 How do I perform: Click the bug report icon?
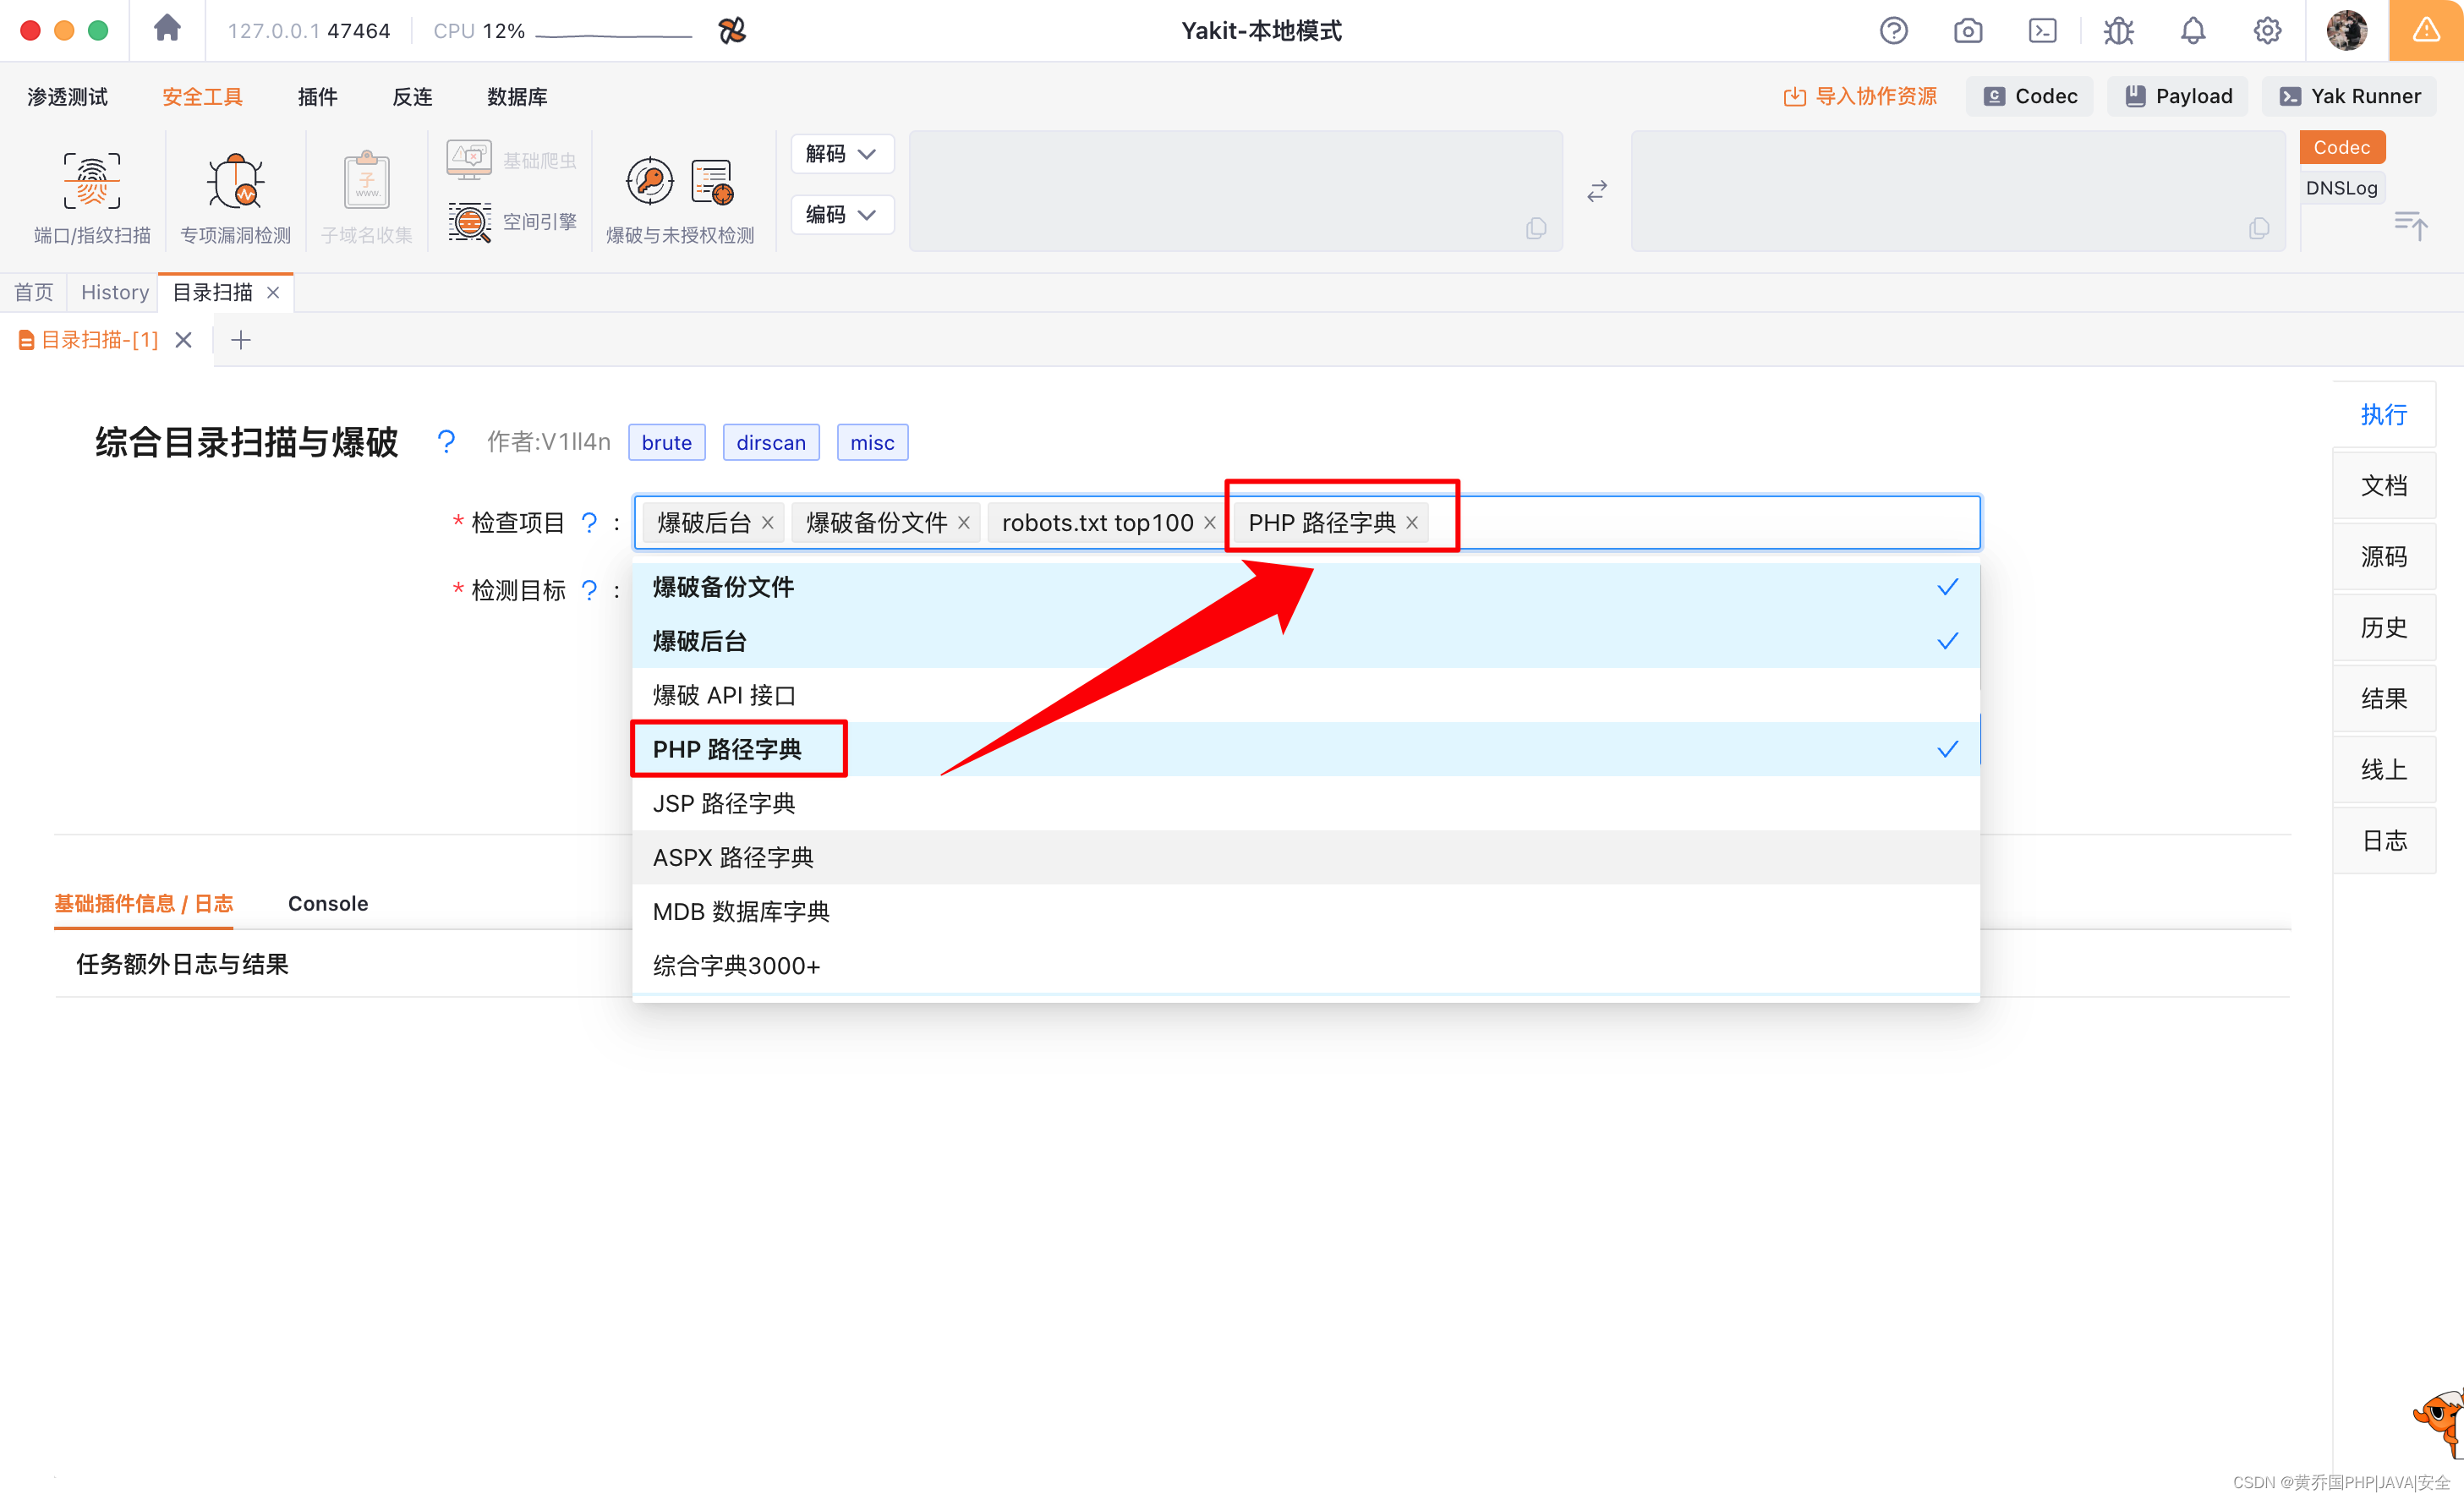[2118, 31]
